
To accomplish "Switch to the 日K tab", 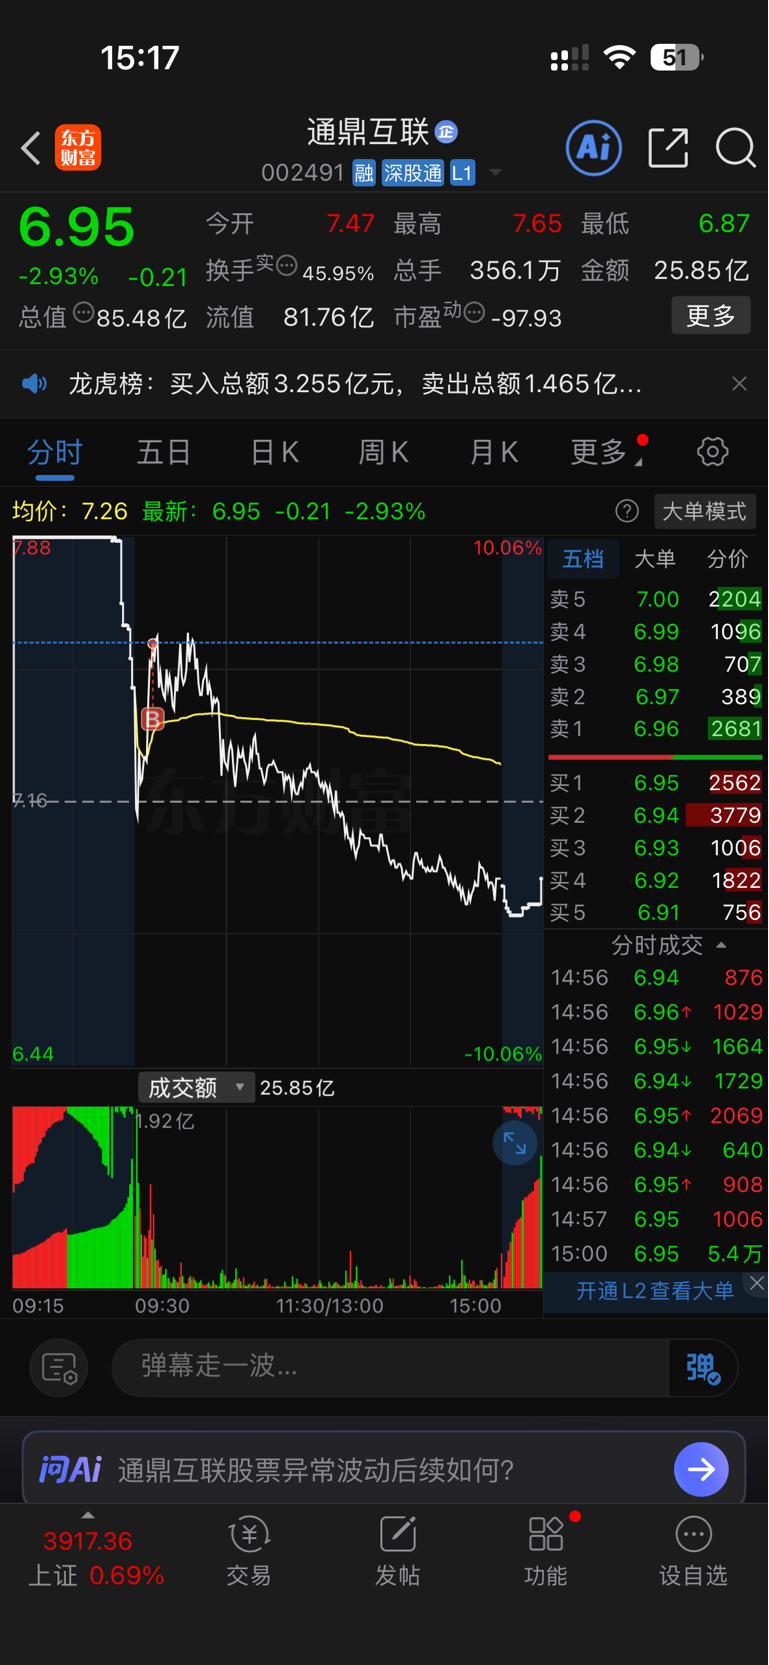I will pos(275,452).
